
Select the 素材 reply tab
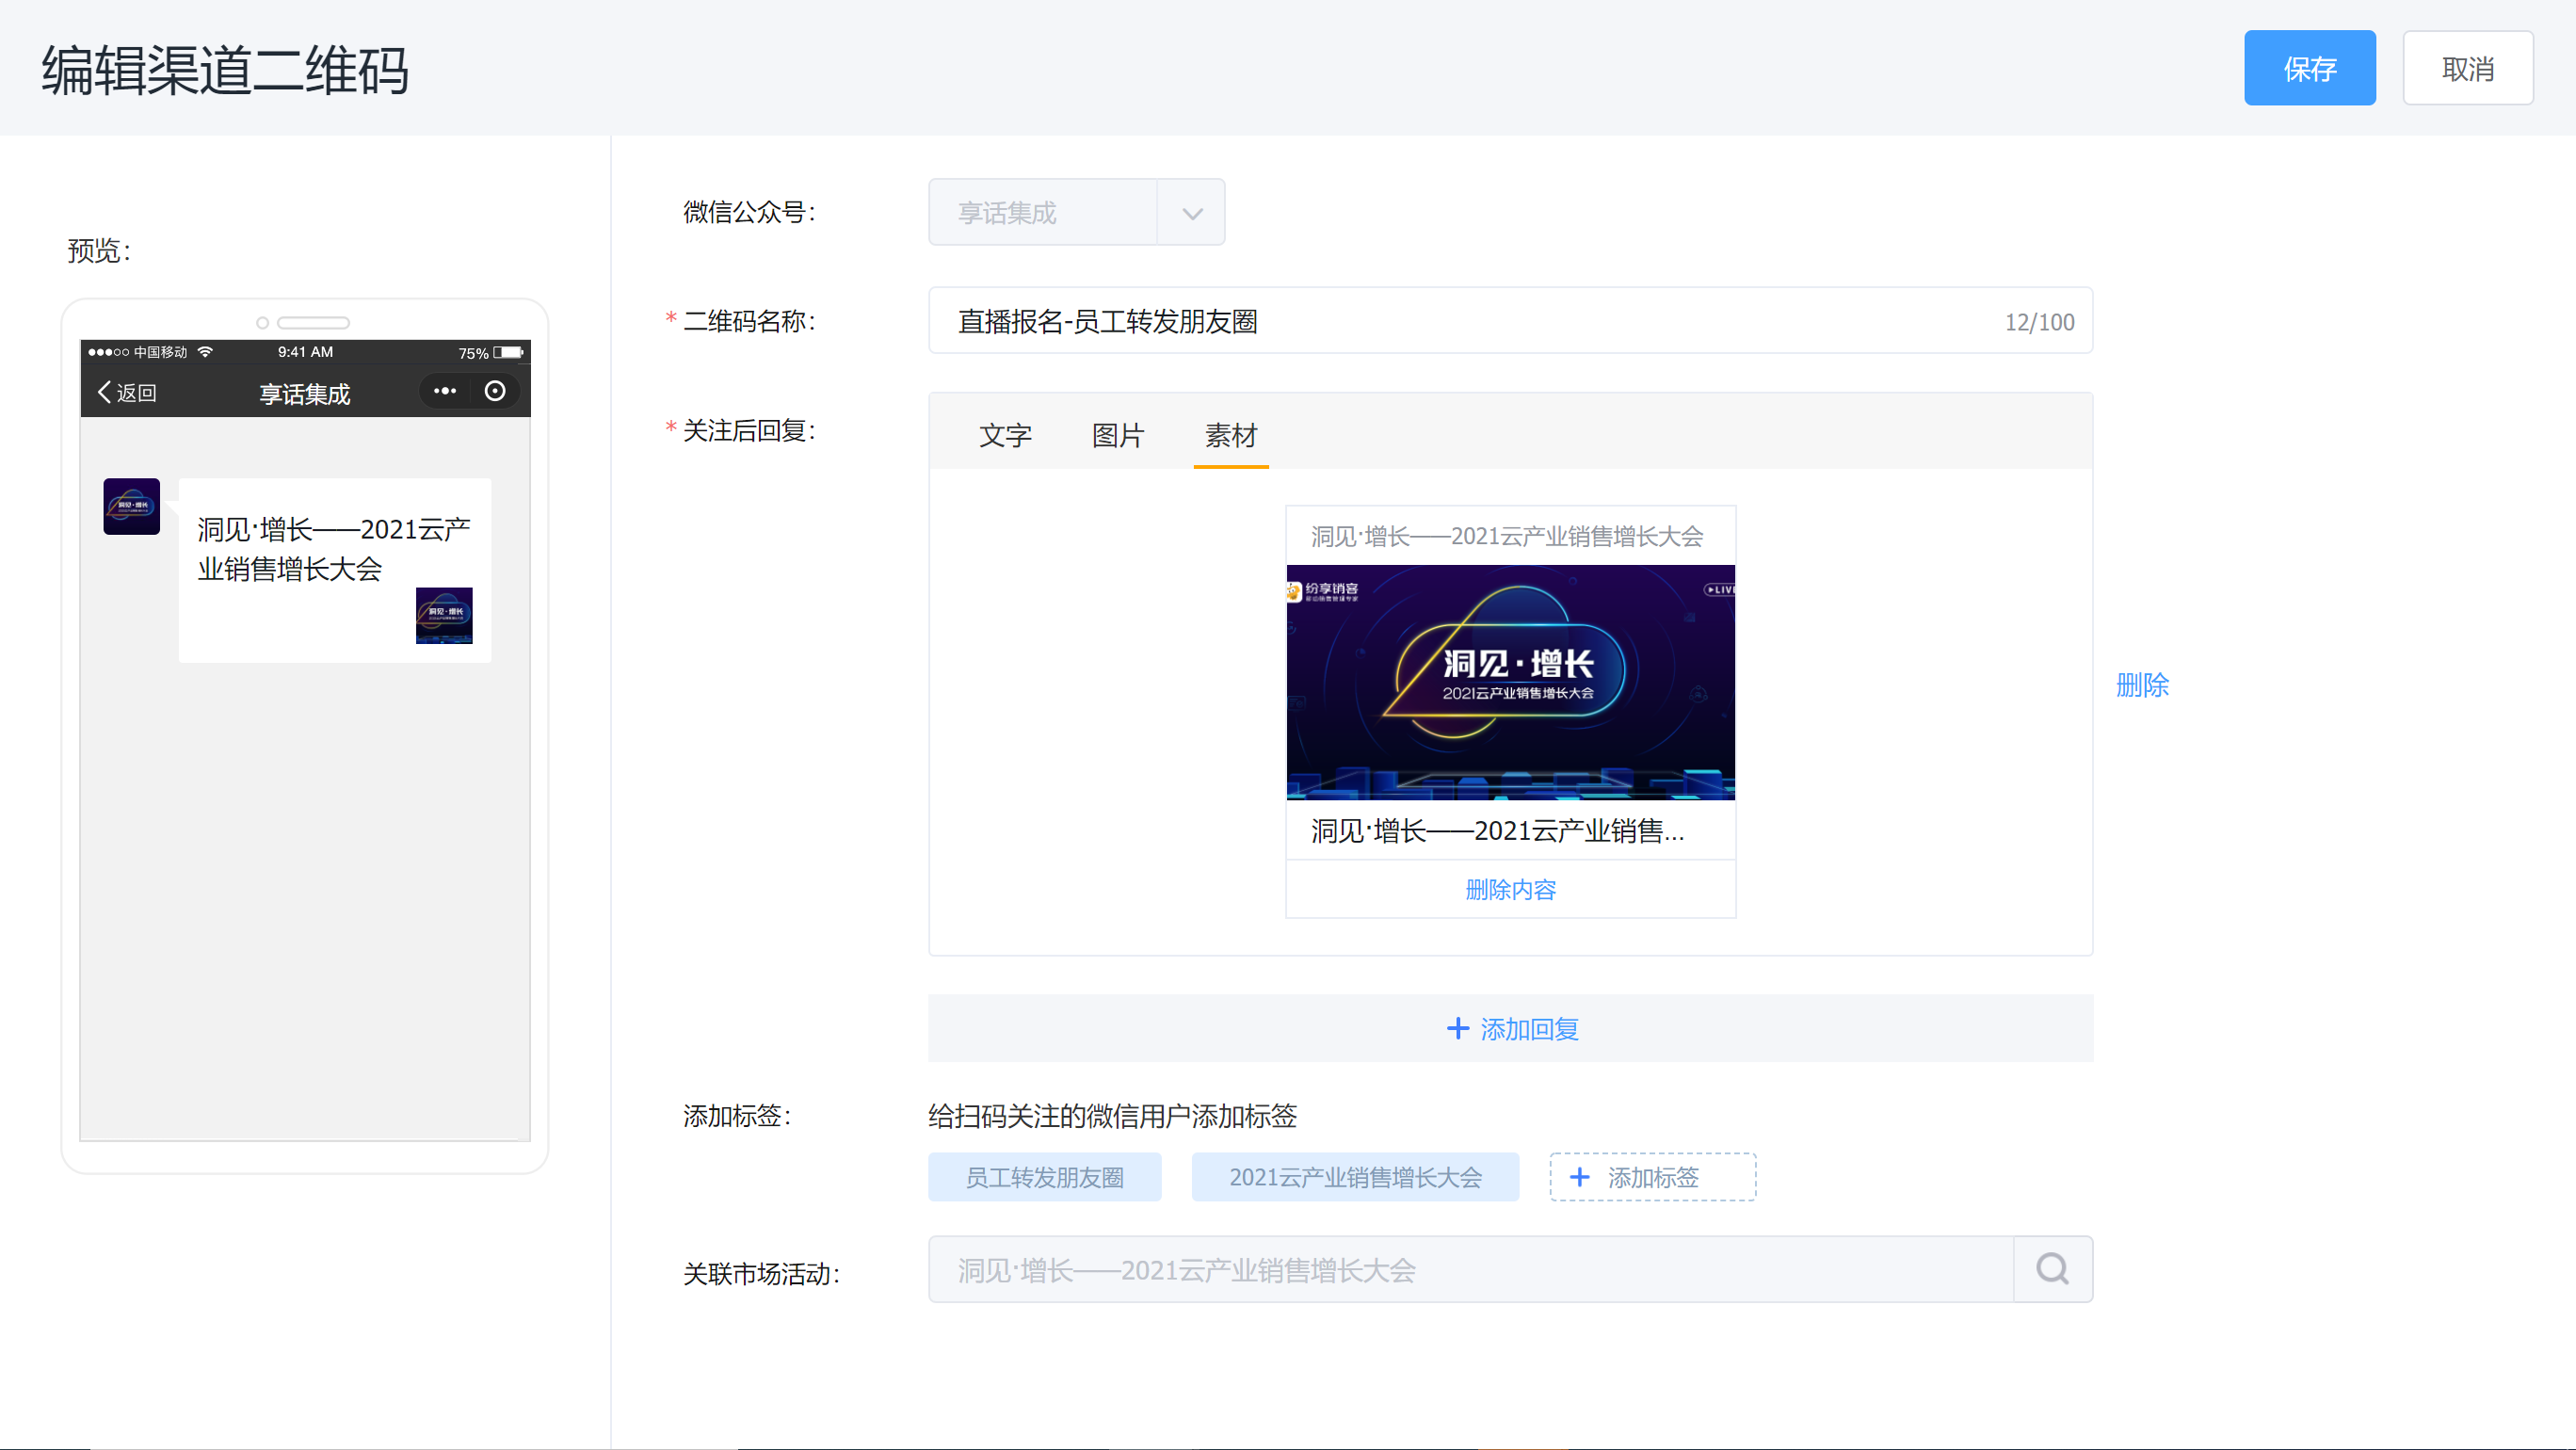1230,435
